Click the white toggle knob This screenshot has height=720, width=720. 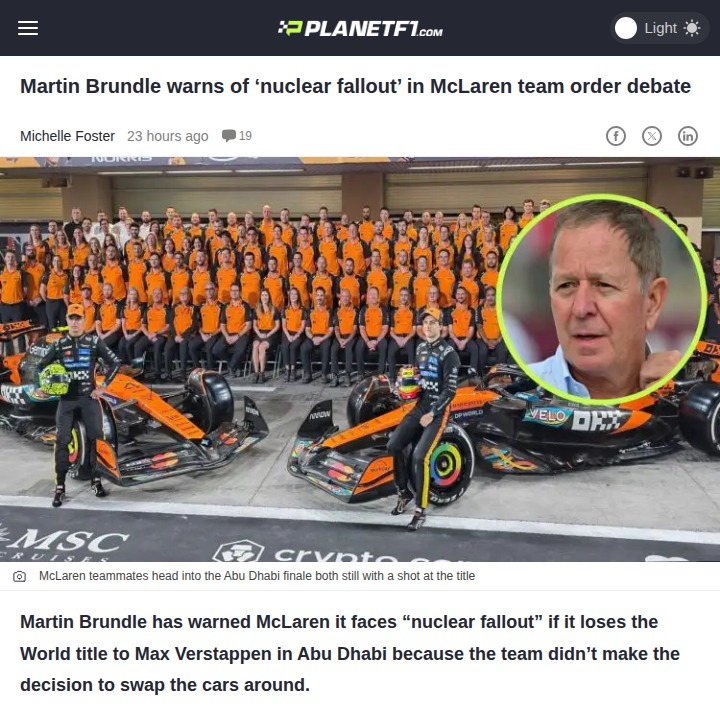tap(625, 28)
